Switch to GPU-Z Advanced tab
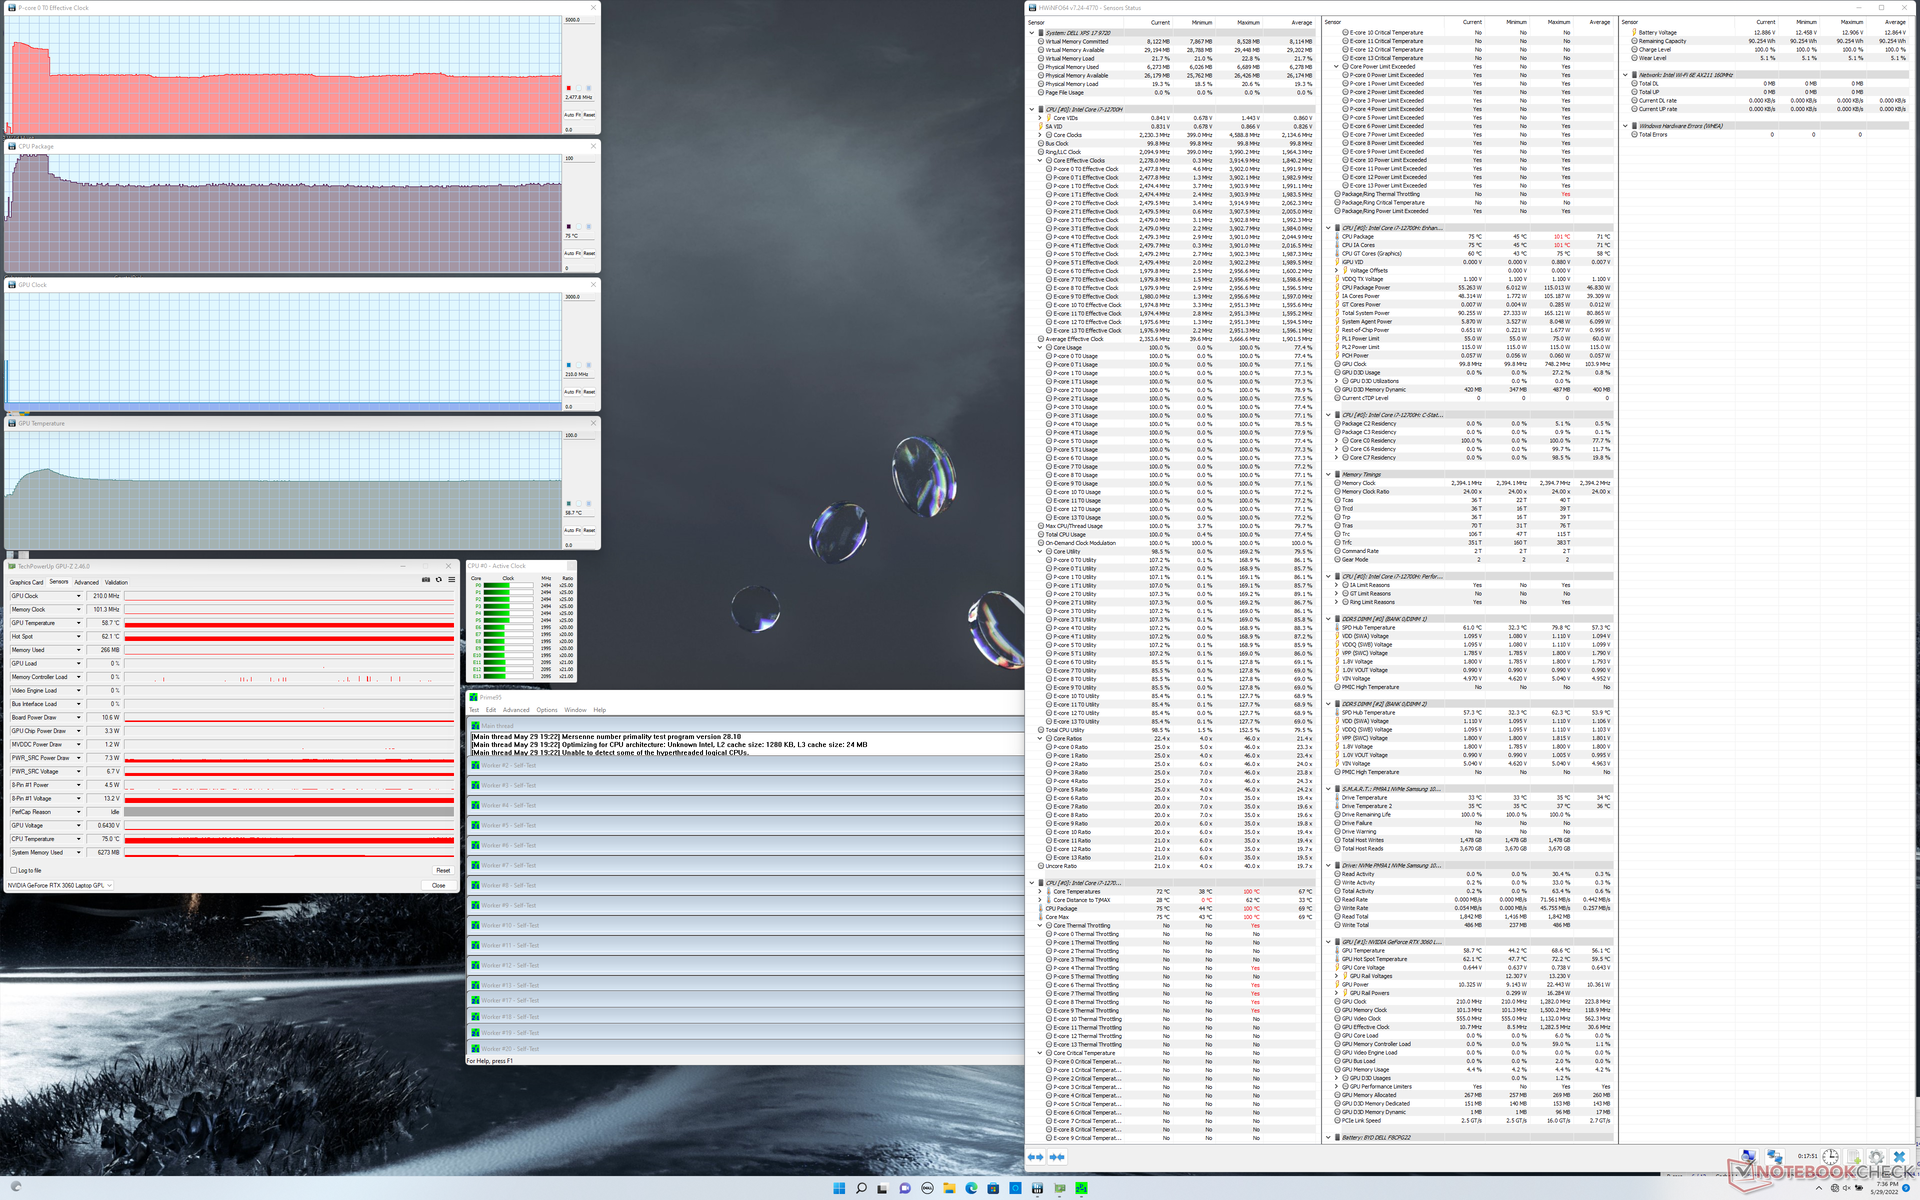Viewport: 1920px width, 1200px height. [x=86, y=582]
